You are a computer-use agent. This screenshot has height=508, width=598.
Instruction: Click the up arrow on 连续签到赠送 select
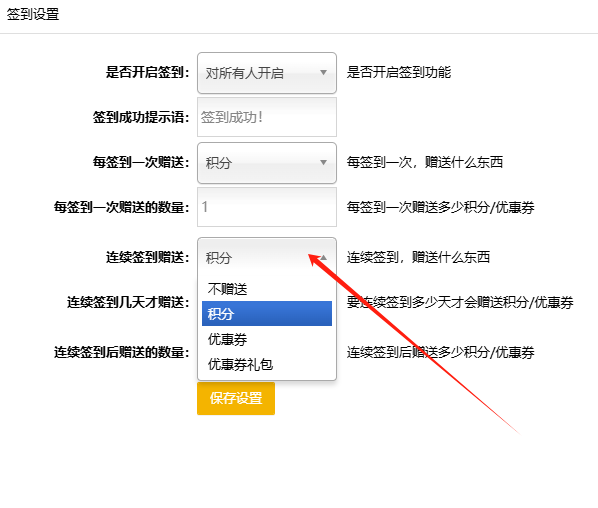click(x=323, y=257)
